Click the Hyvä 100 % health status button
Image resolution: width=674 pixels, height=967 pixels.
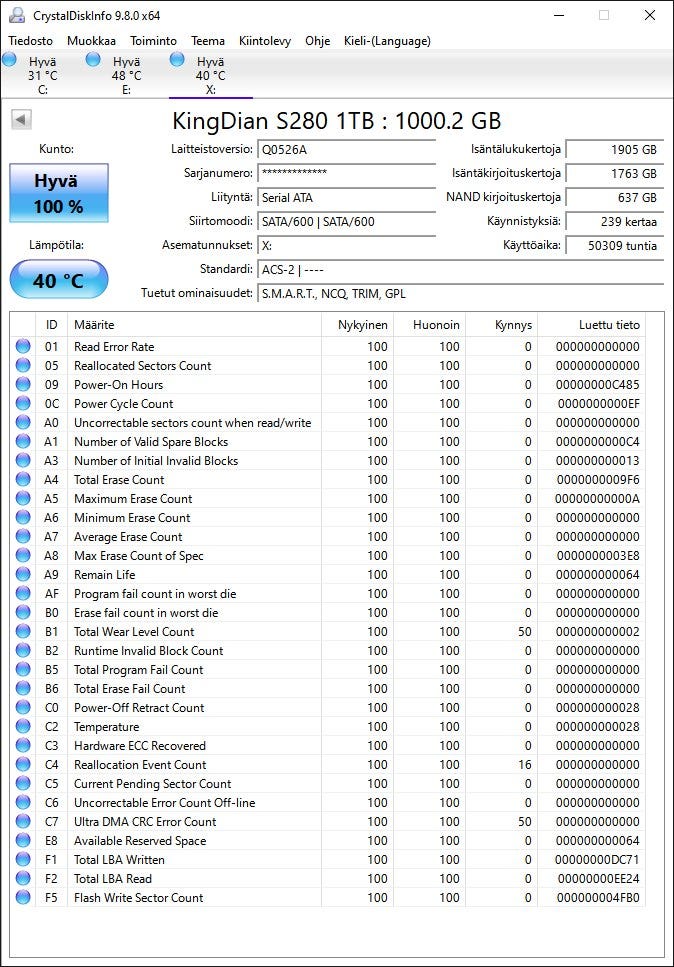point(59,193)
